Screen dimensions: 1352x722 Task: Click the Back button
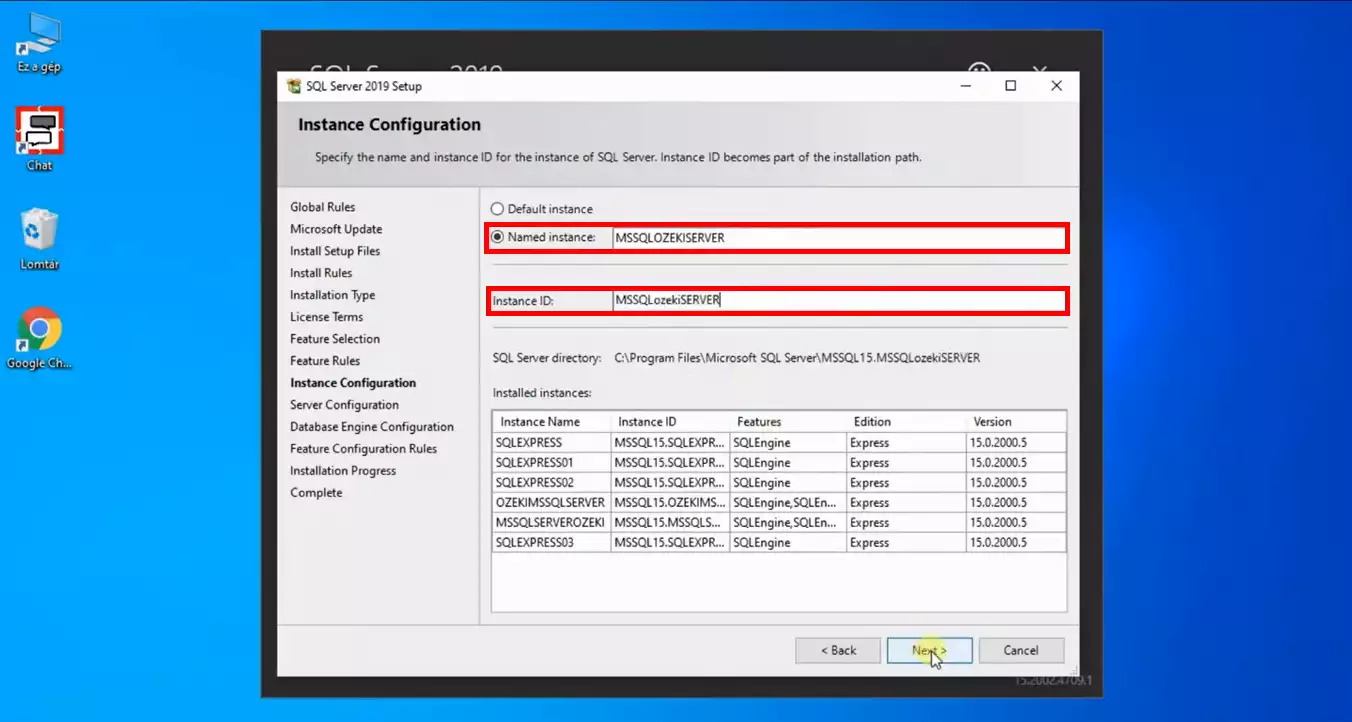pyautogui.click(x=838, y=650)
